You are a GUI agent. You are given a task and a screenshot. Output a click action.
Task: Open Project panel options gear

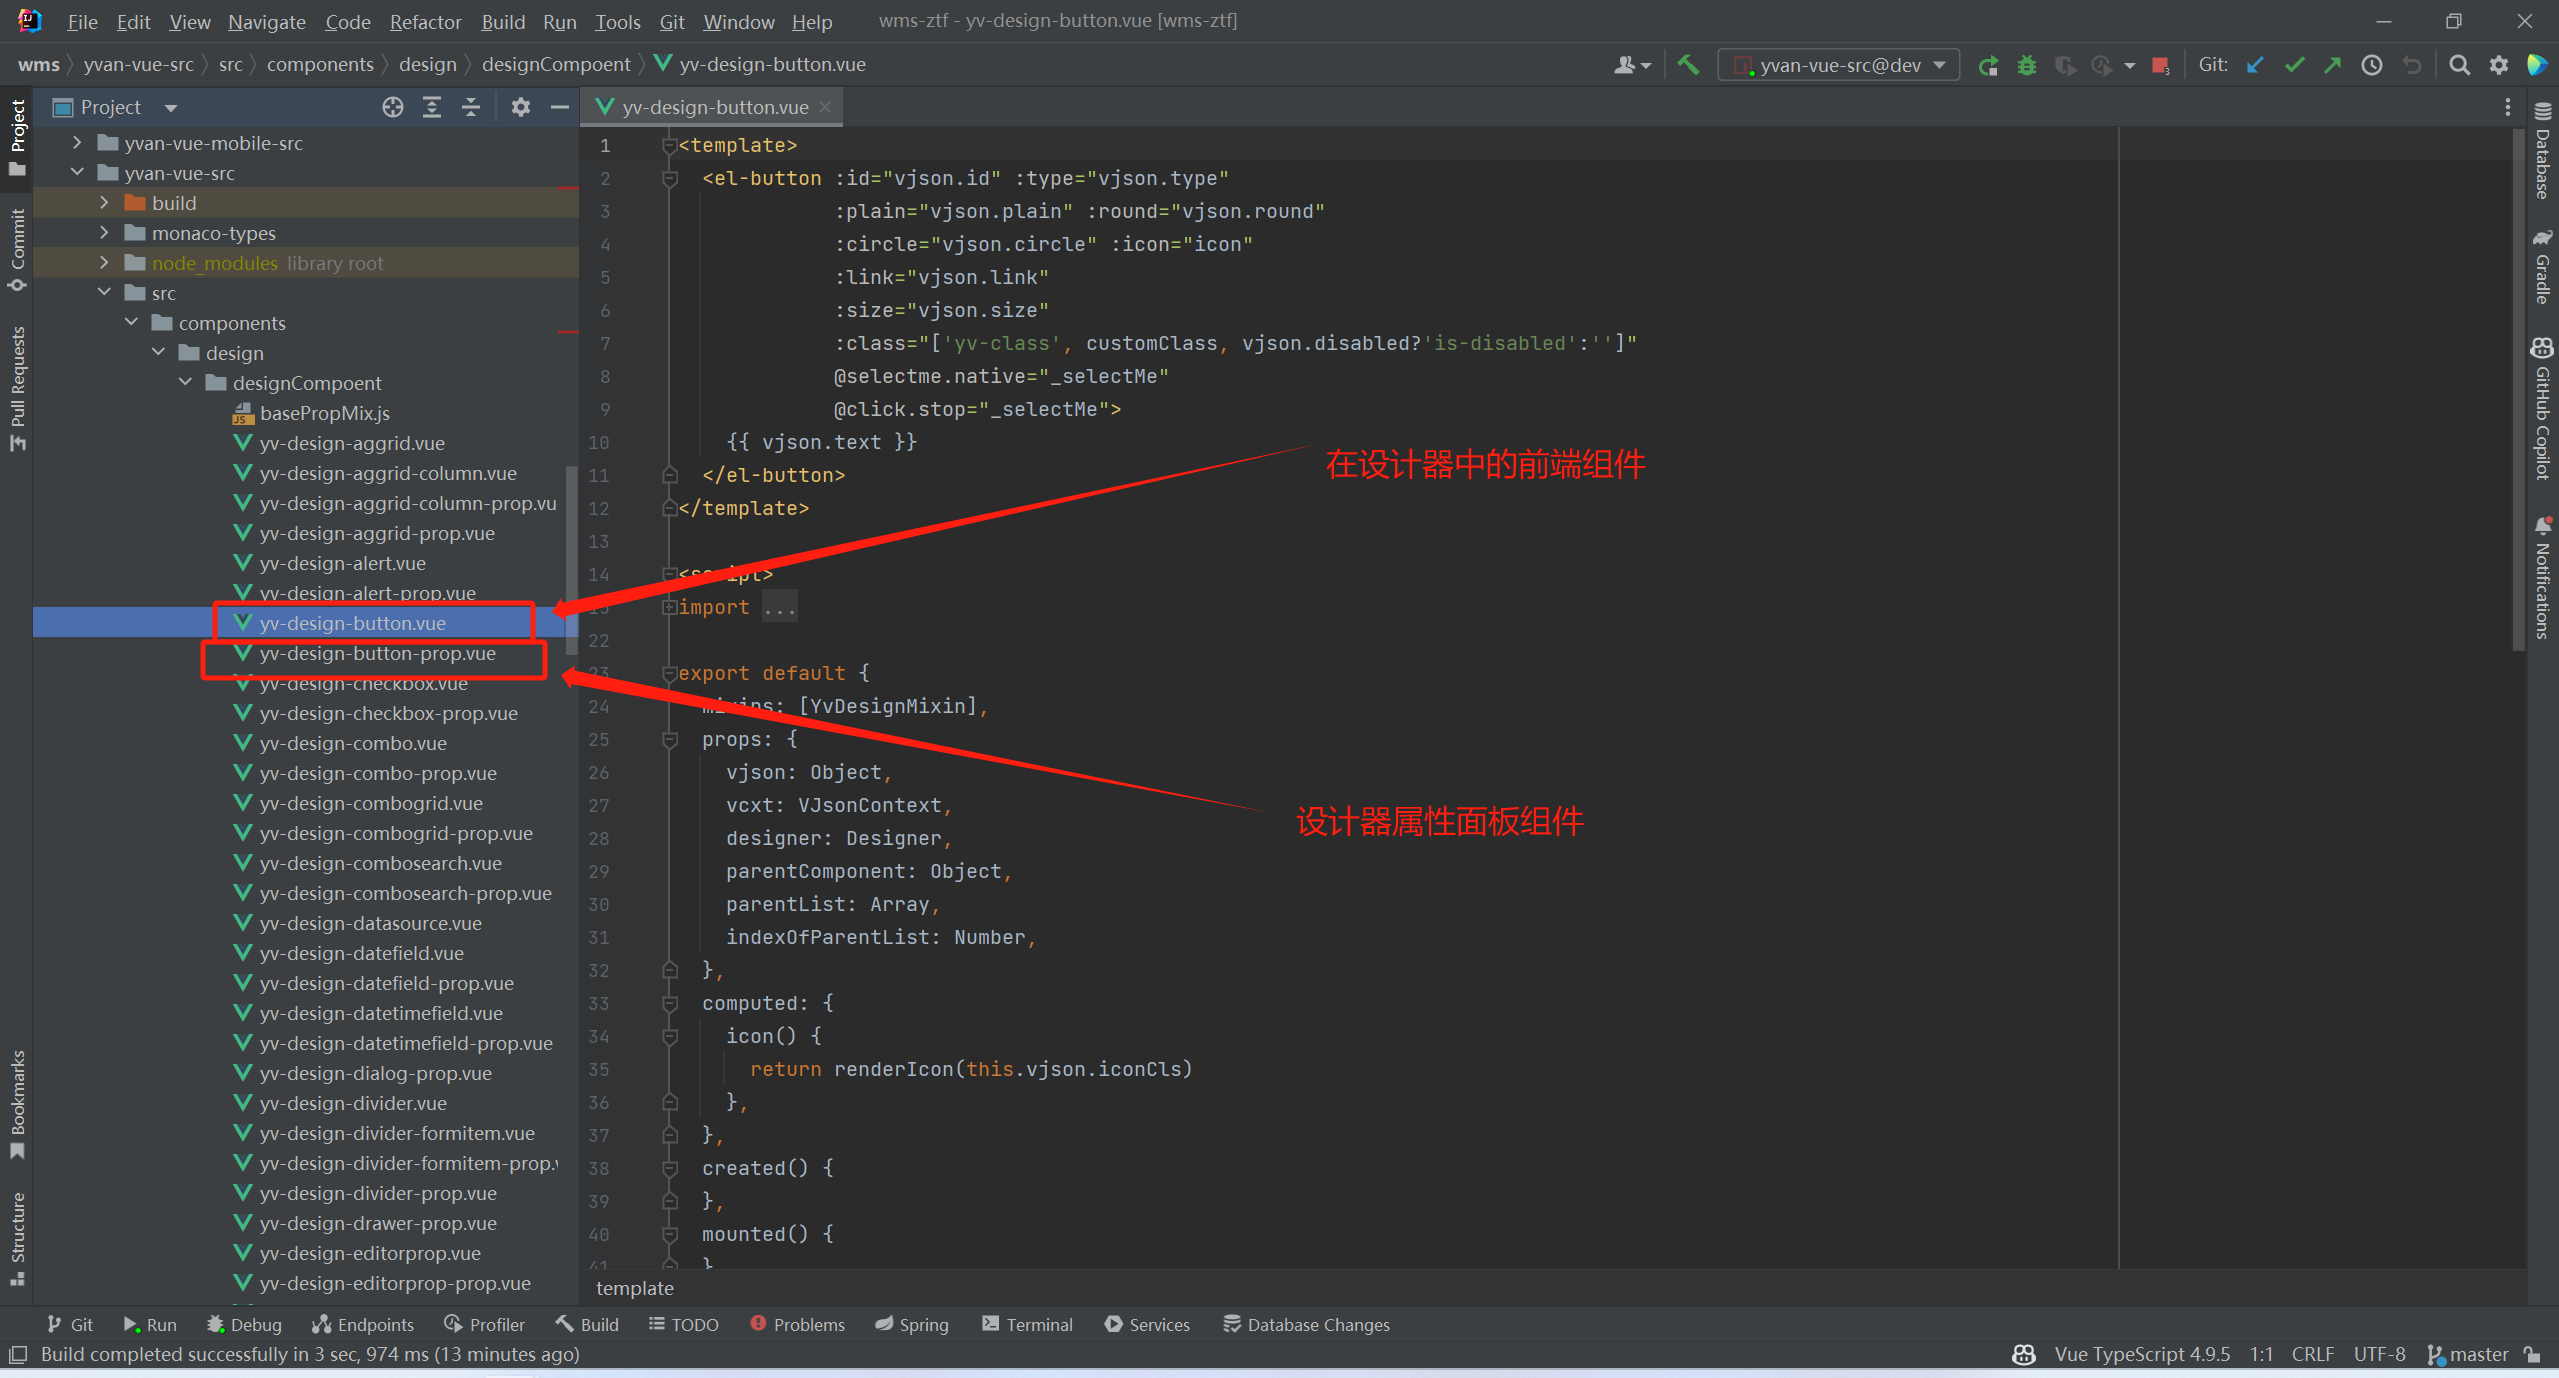click(521, 107)
